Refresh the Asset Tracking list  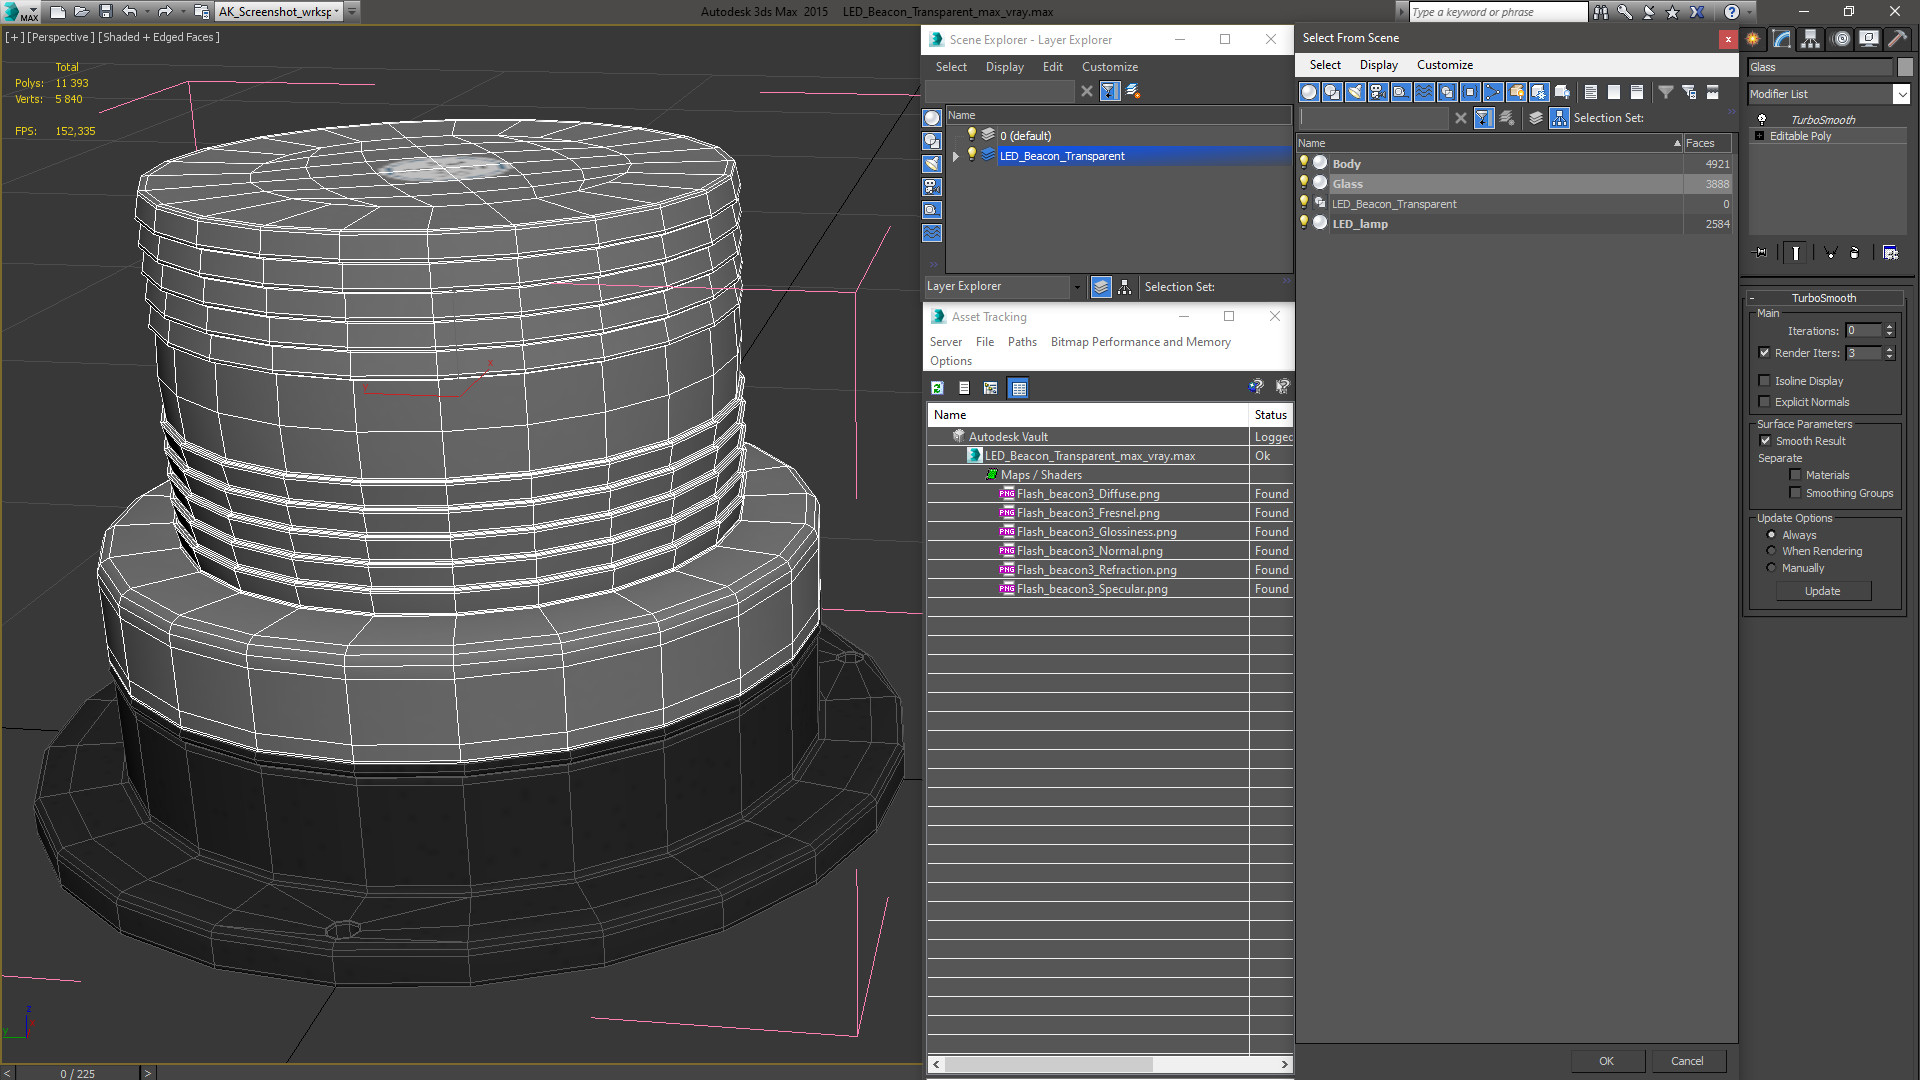coord(937,388)
